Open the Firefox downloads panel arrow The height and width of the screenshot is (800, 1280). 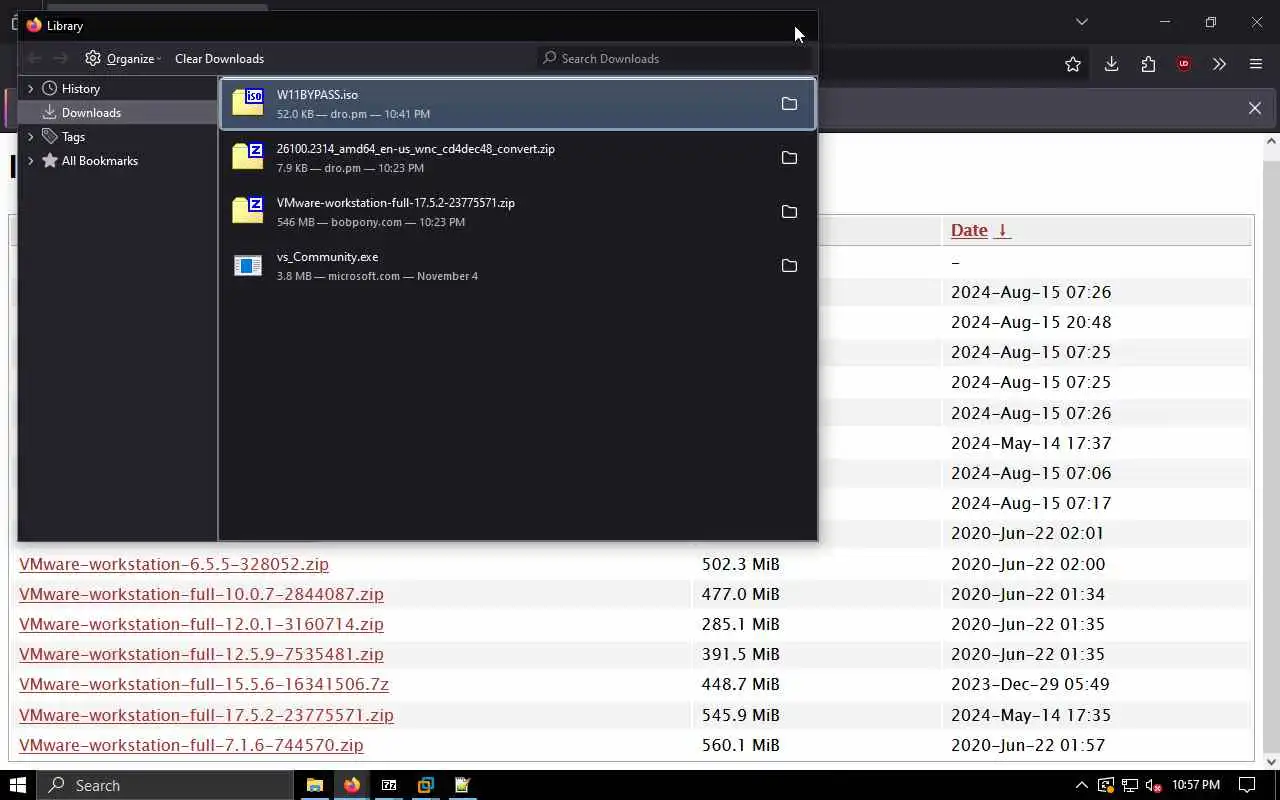coord(1111,64)
